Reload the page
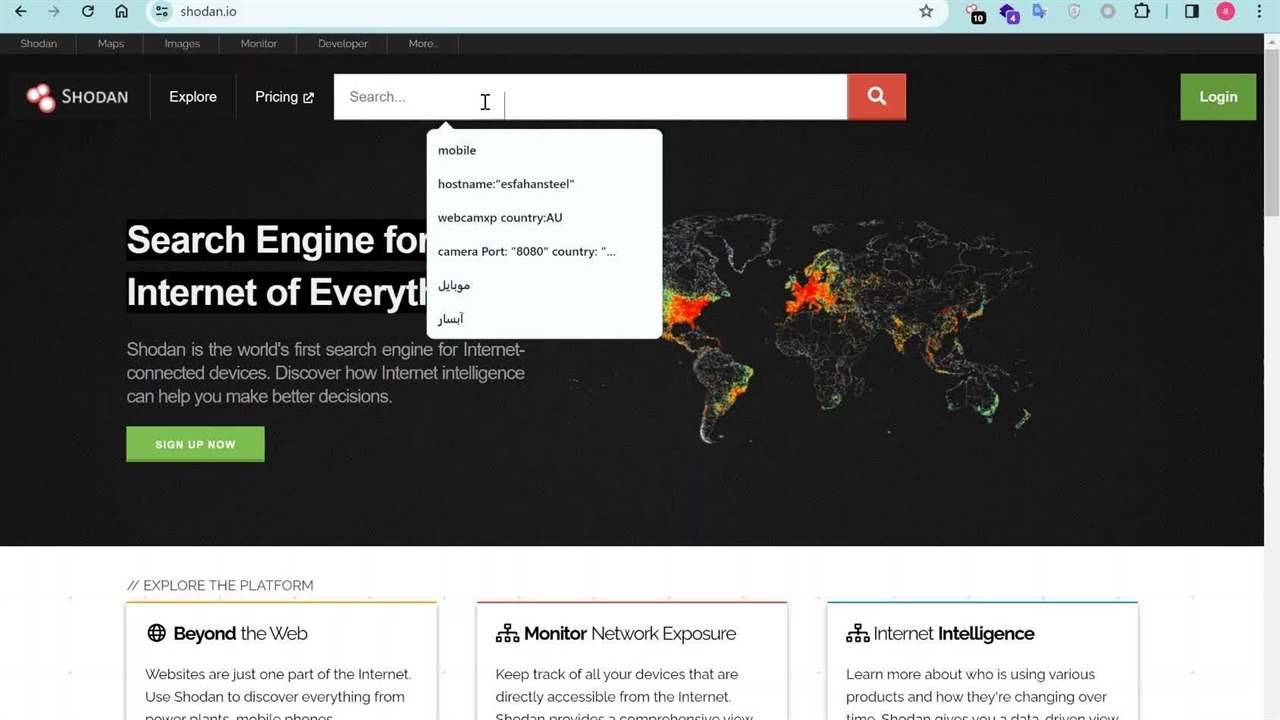 tap(88, 12)
